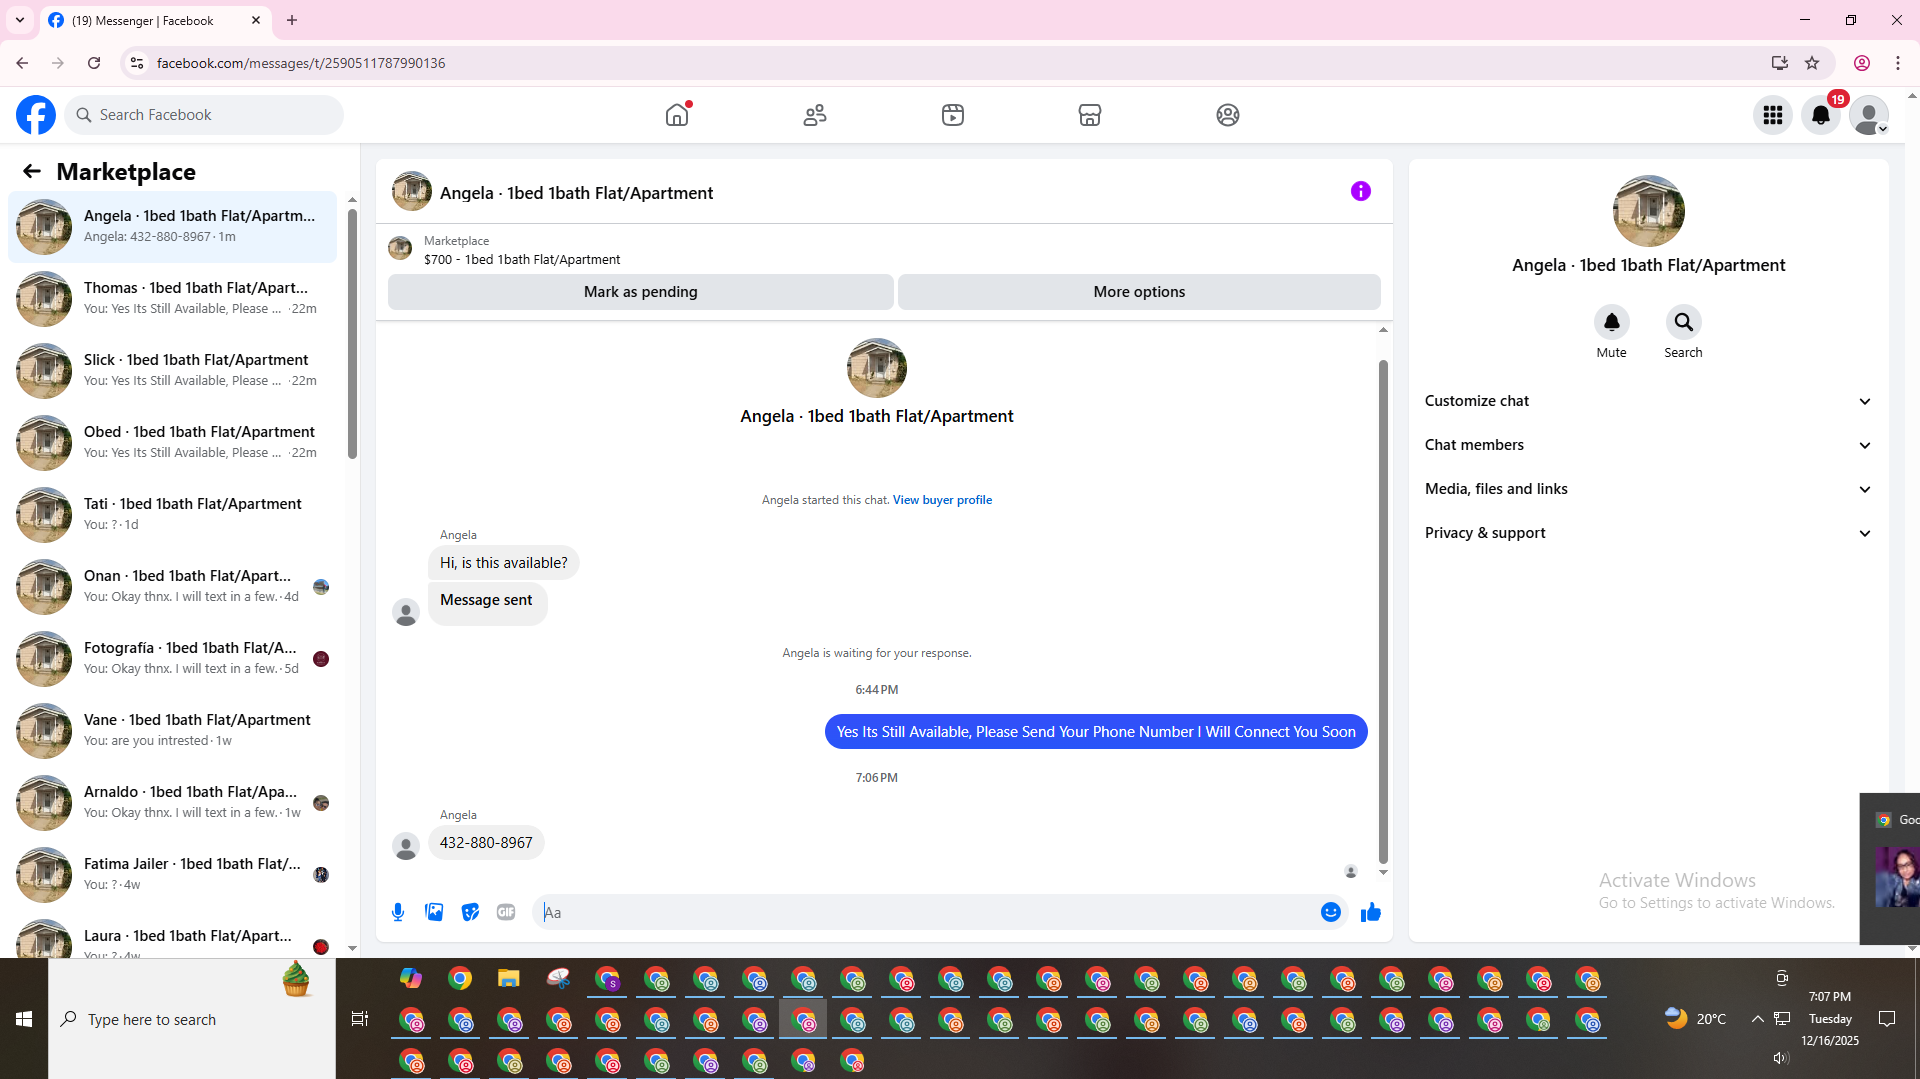The image size is (1920, 1079).
Task: Open the Onan conversation in the list
Action: click(172, 587)
